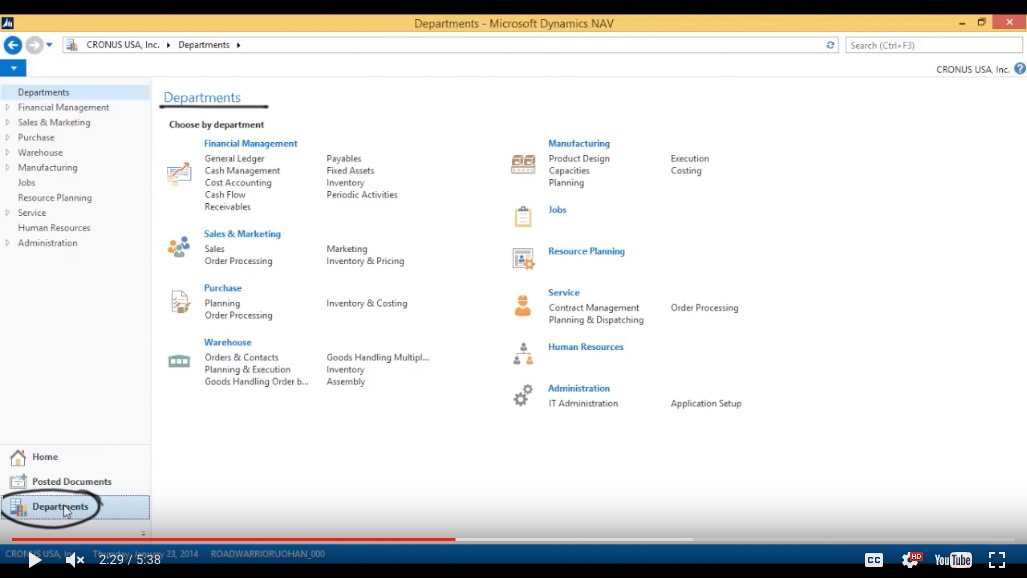
Task: Open Fixed Assets link
Action: coord(350,170)
